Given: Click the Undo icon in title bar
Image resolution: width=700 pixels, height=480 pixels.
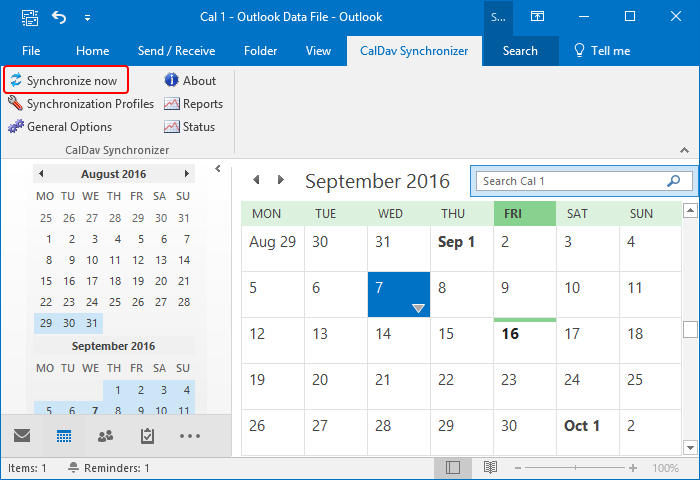Looking at the screenshot, I should click(x=59, y=17).
